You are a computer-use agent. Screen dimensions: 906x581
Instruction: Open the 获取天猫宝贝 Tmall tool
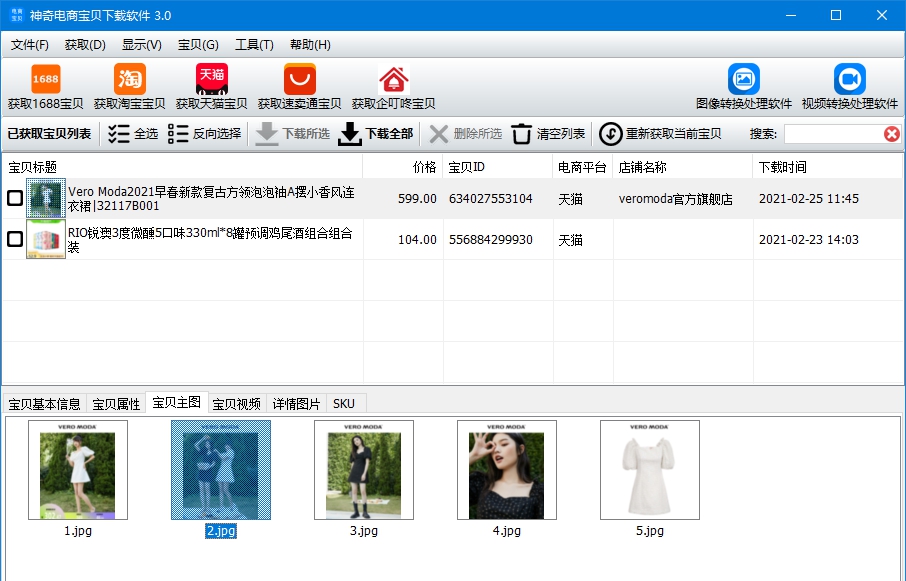pyautogui.click(x=211, y=80)
